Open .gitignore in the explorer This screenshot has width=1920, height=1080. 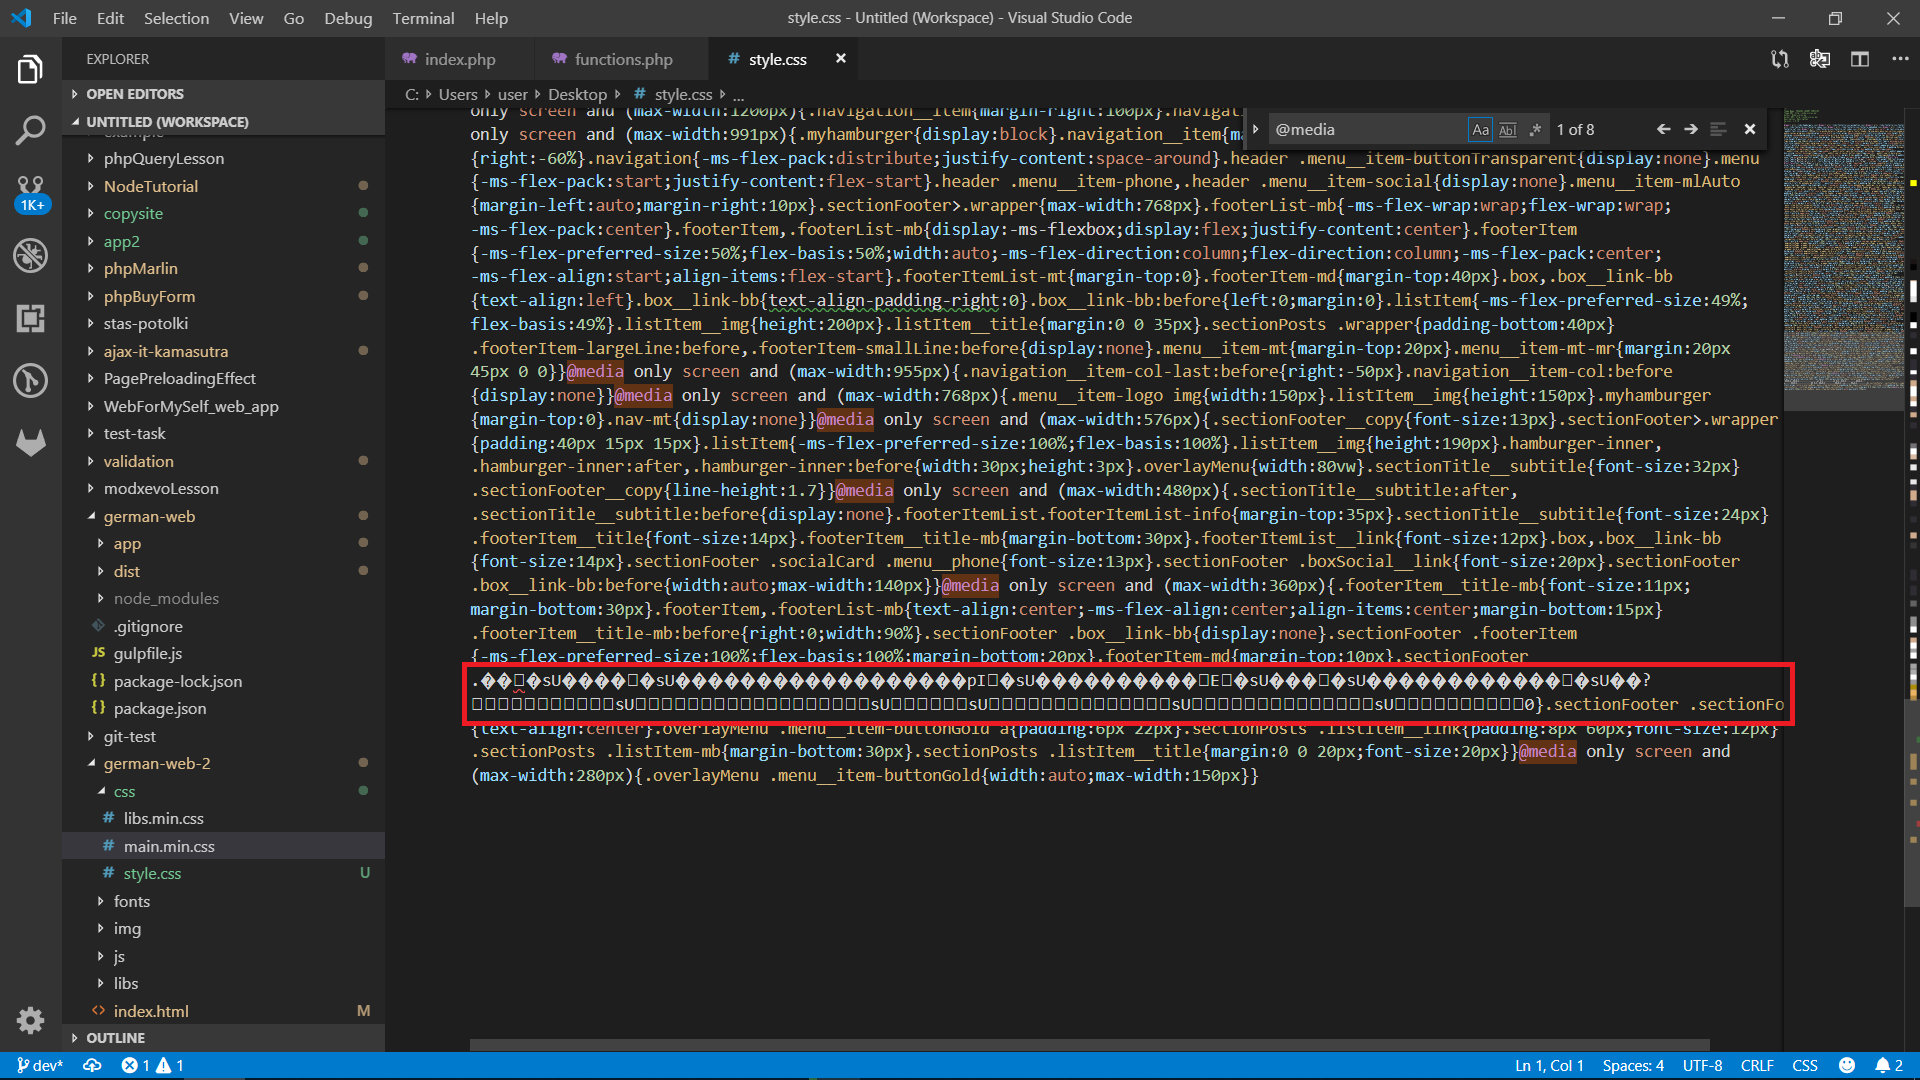click(x=224, y=626)
